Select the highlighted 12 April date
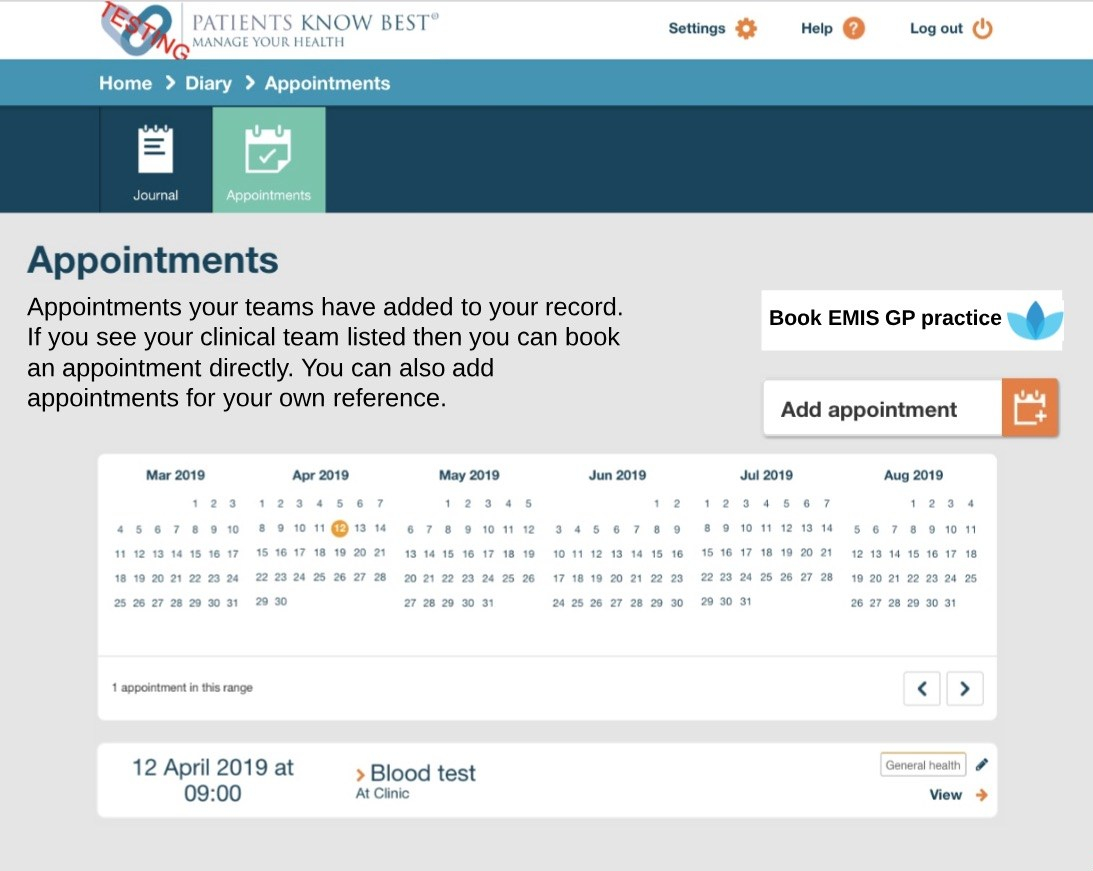 (x=339, y=528)
